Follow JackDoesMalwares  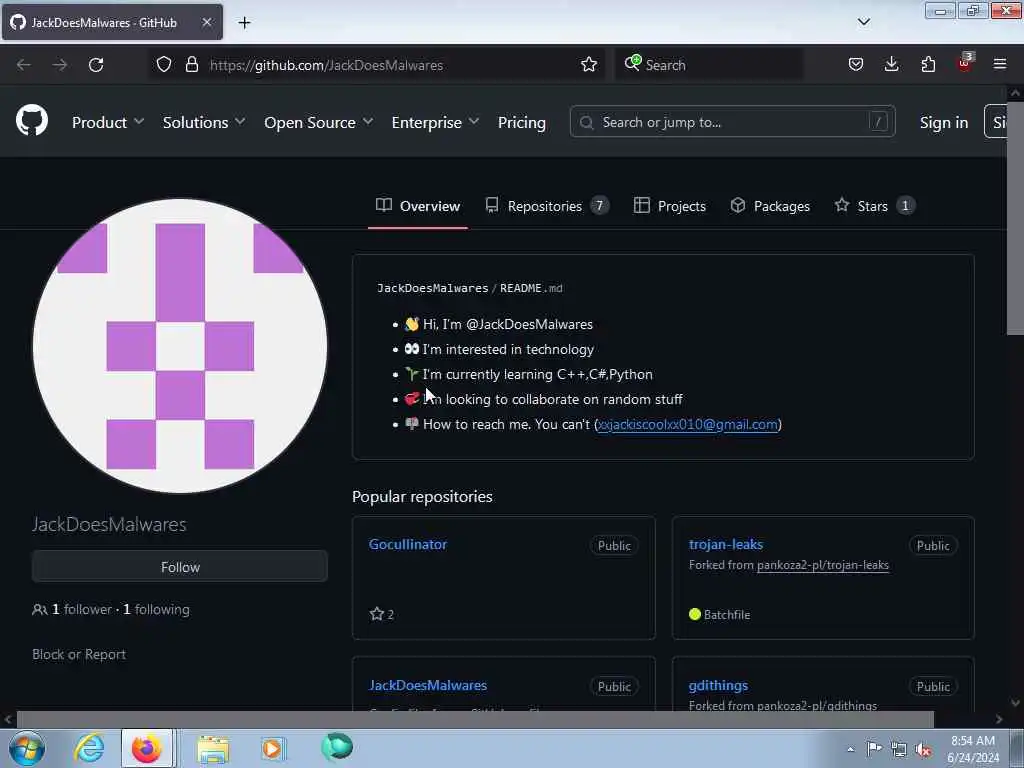pos(180,566)
